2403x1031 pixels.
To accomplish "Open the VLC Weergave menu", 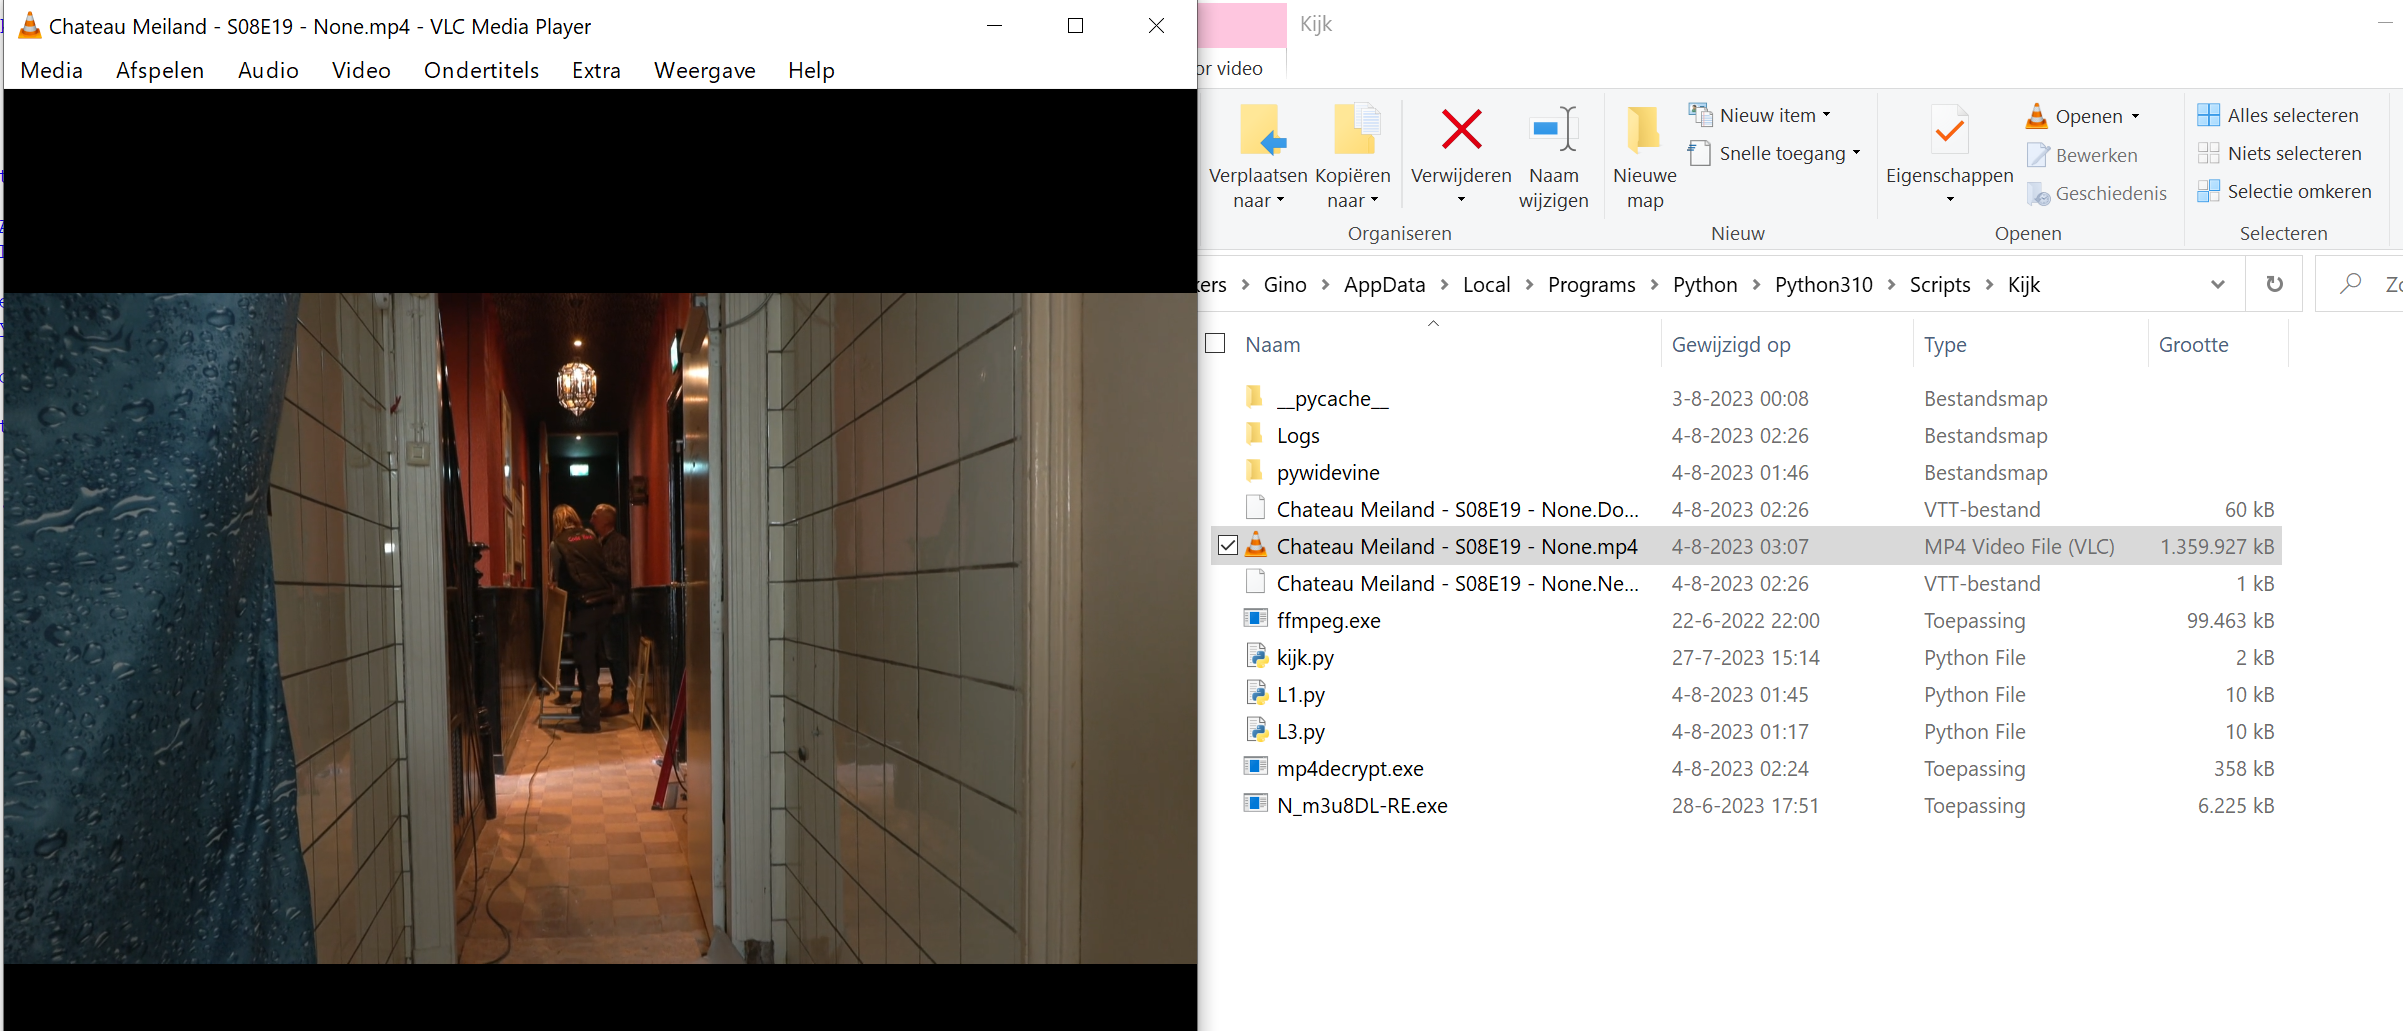I will tap(704, 70).
